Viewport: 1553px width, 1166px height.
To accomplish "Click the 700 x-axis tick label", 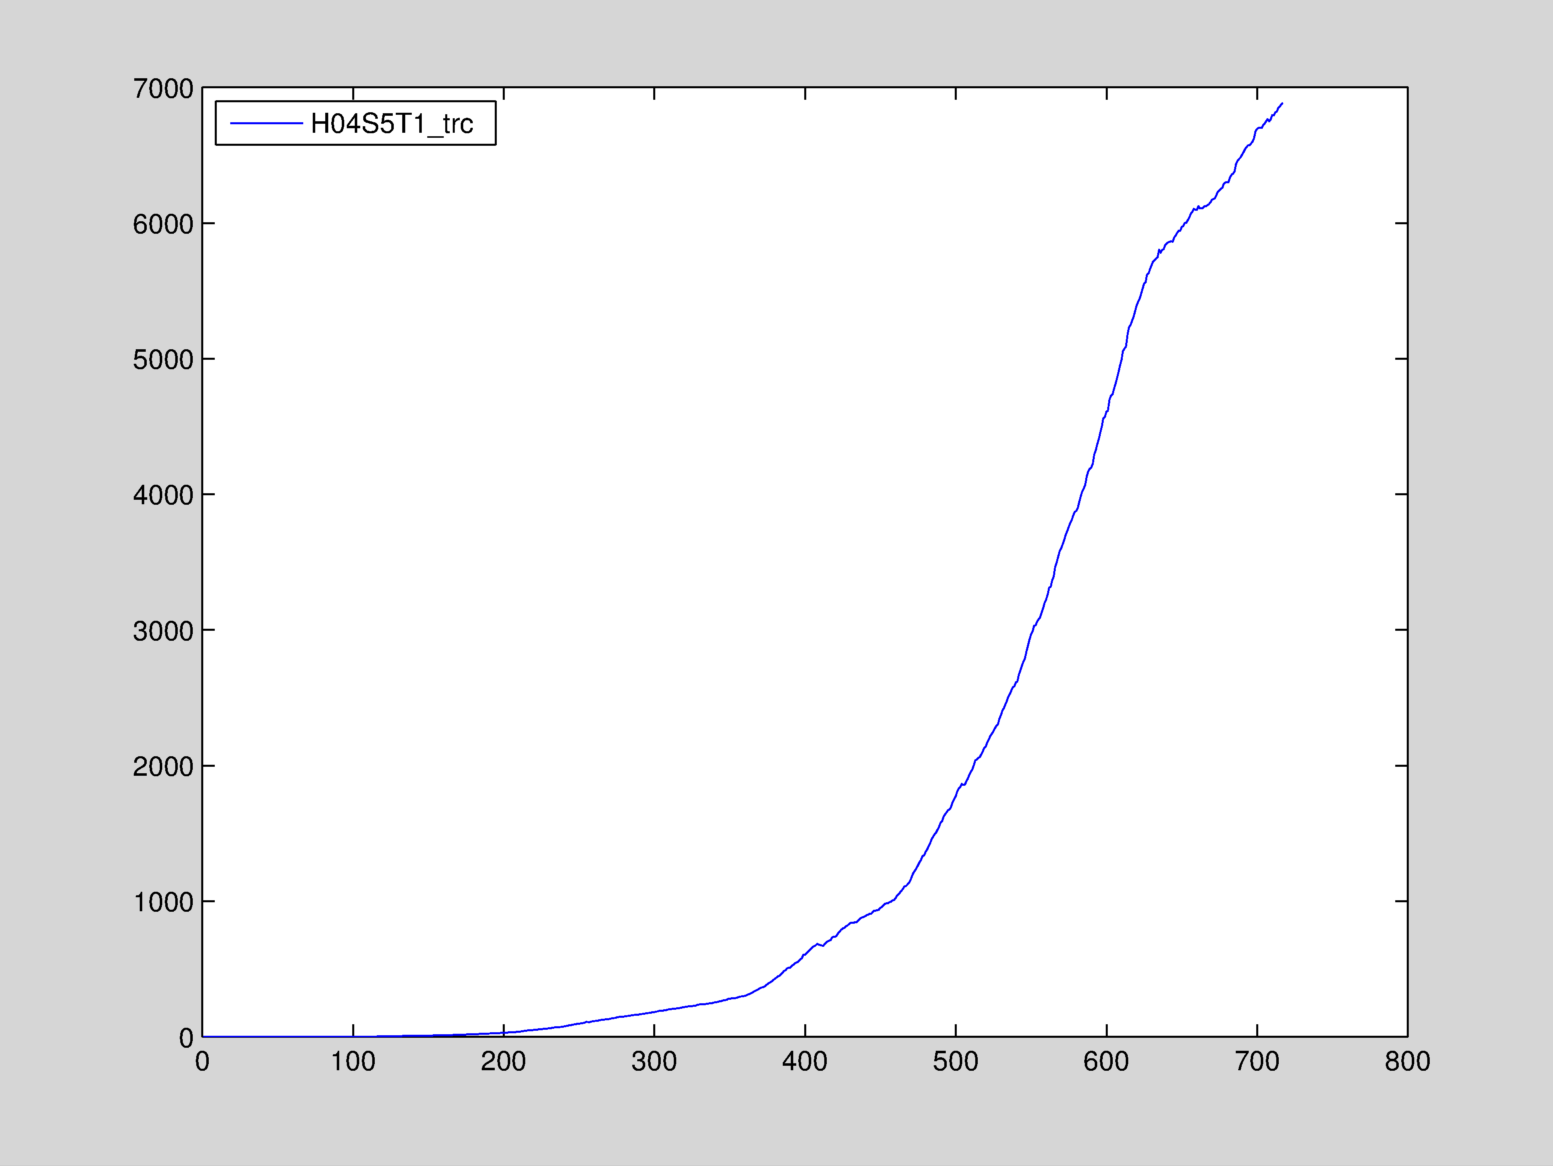I will (1257, 1062).
